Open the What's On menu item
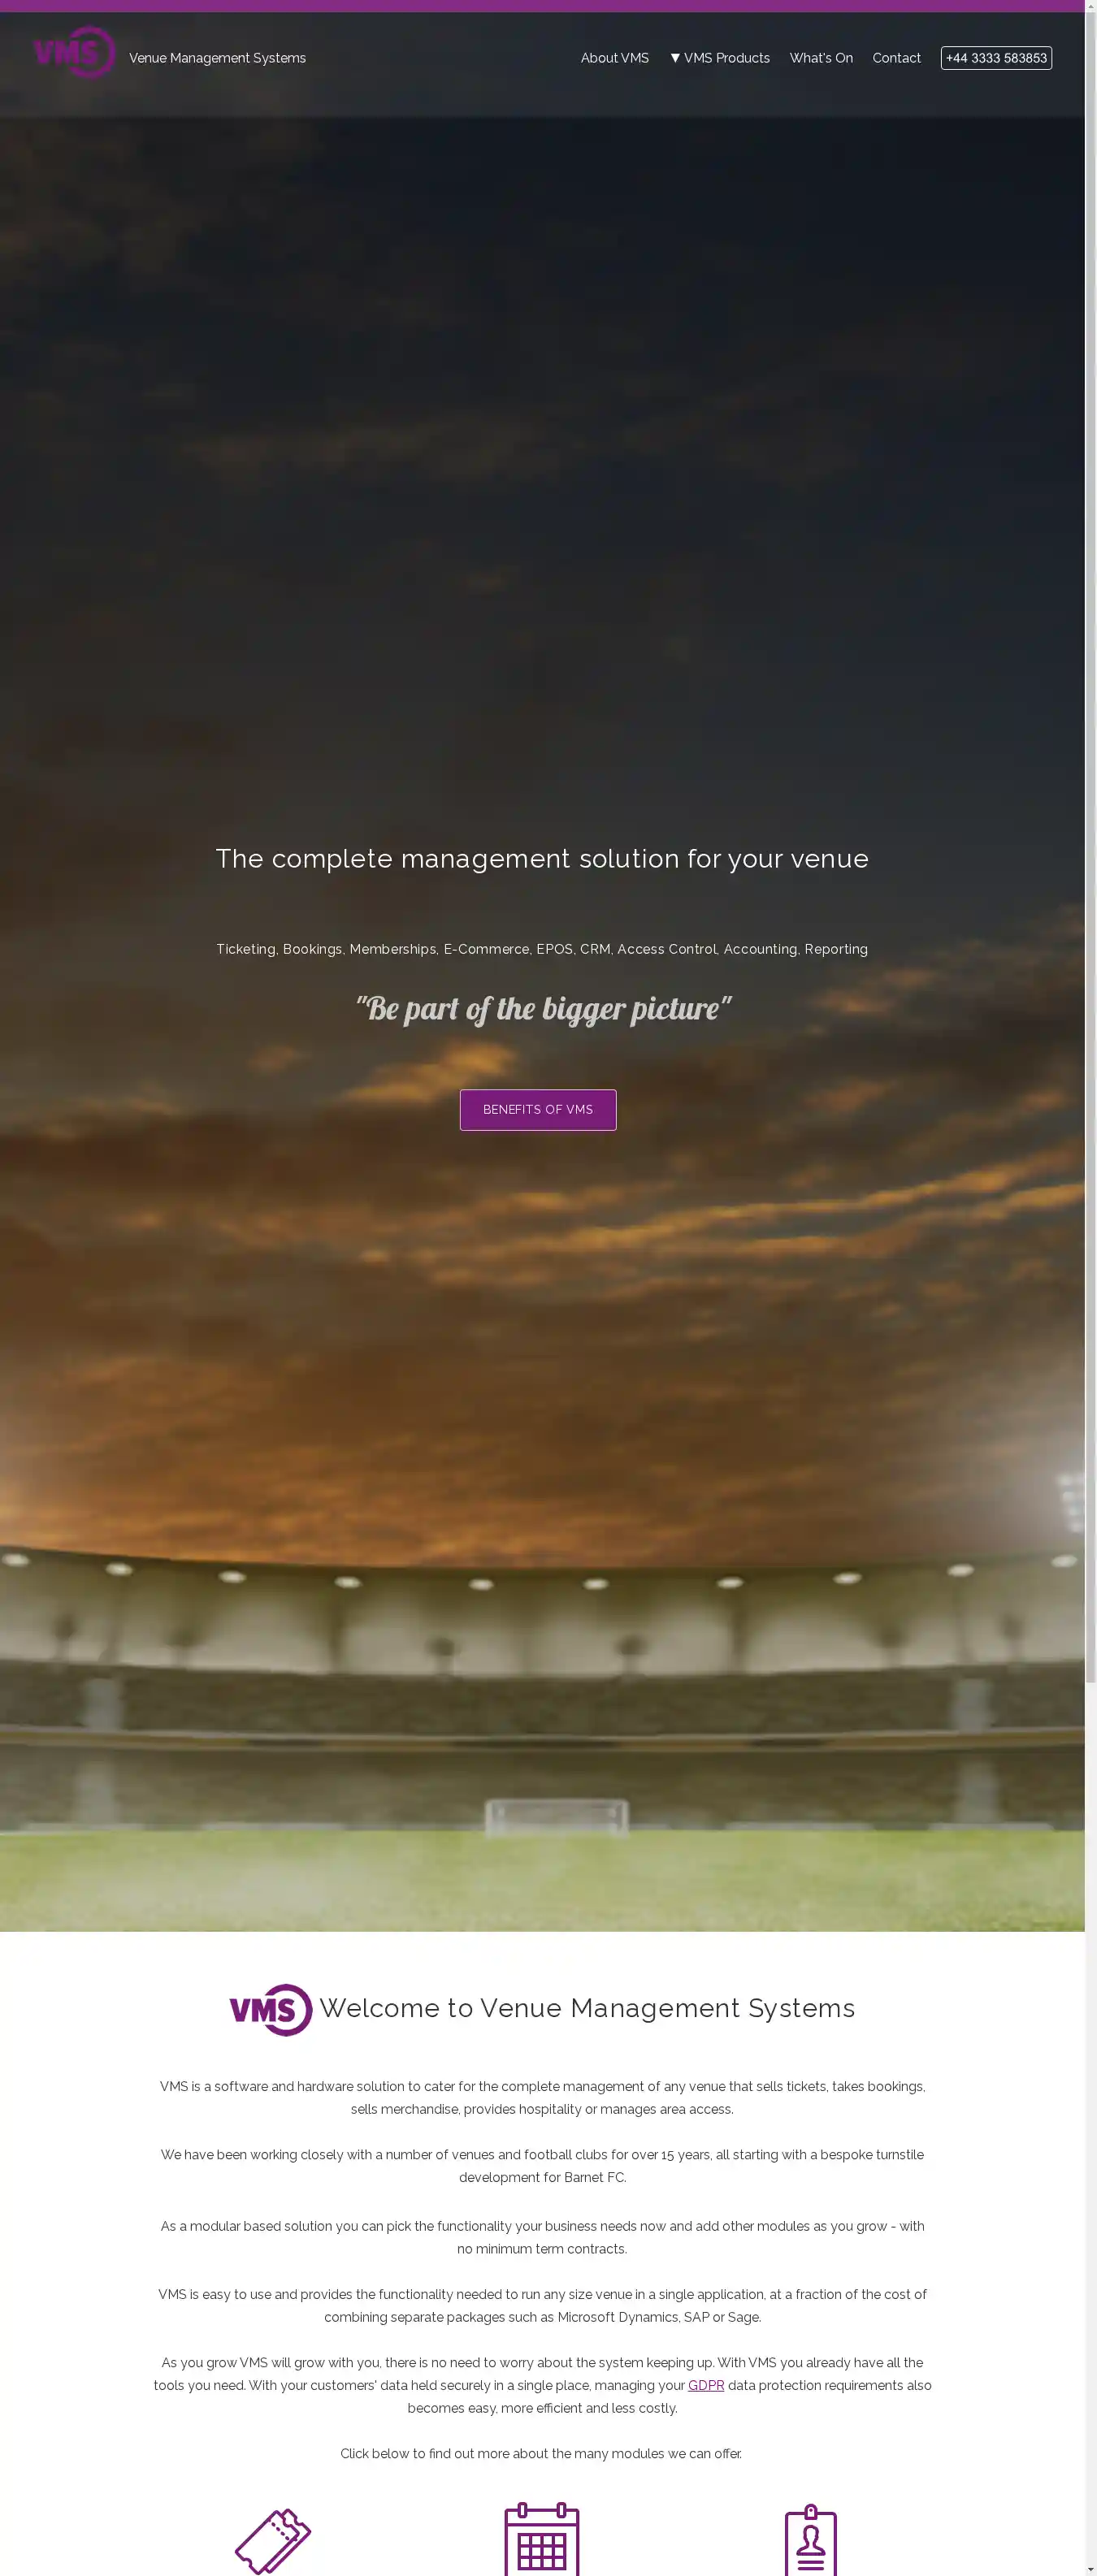This screenshot has width=1097, height=2576. (x=821, y=58)
